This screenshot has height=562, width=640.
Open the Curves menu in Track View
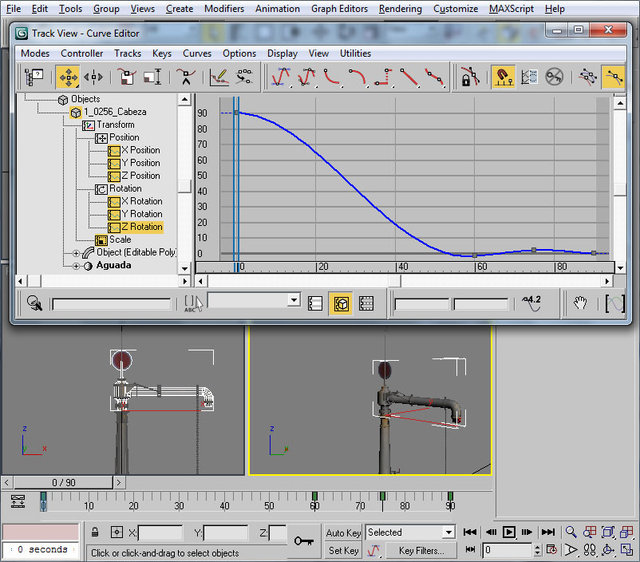pyautogui.click(x=197, y=53)
